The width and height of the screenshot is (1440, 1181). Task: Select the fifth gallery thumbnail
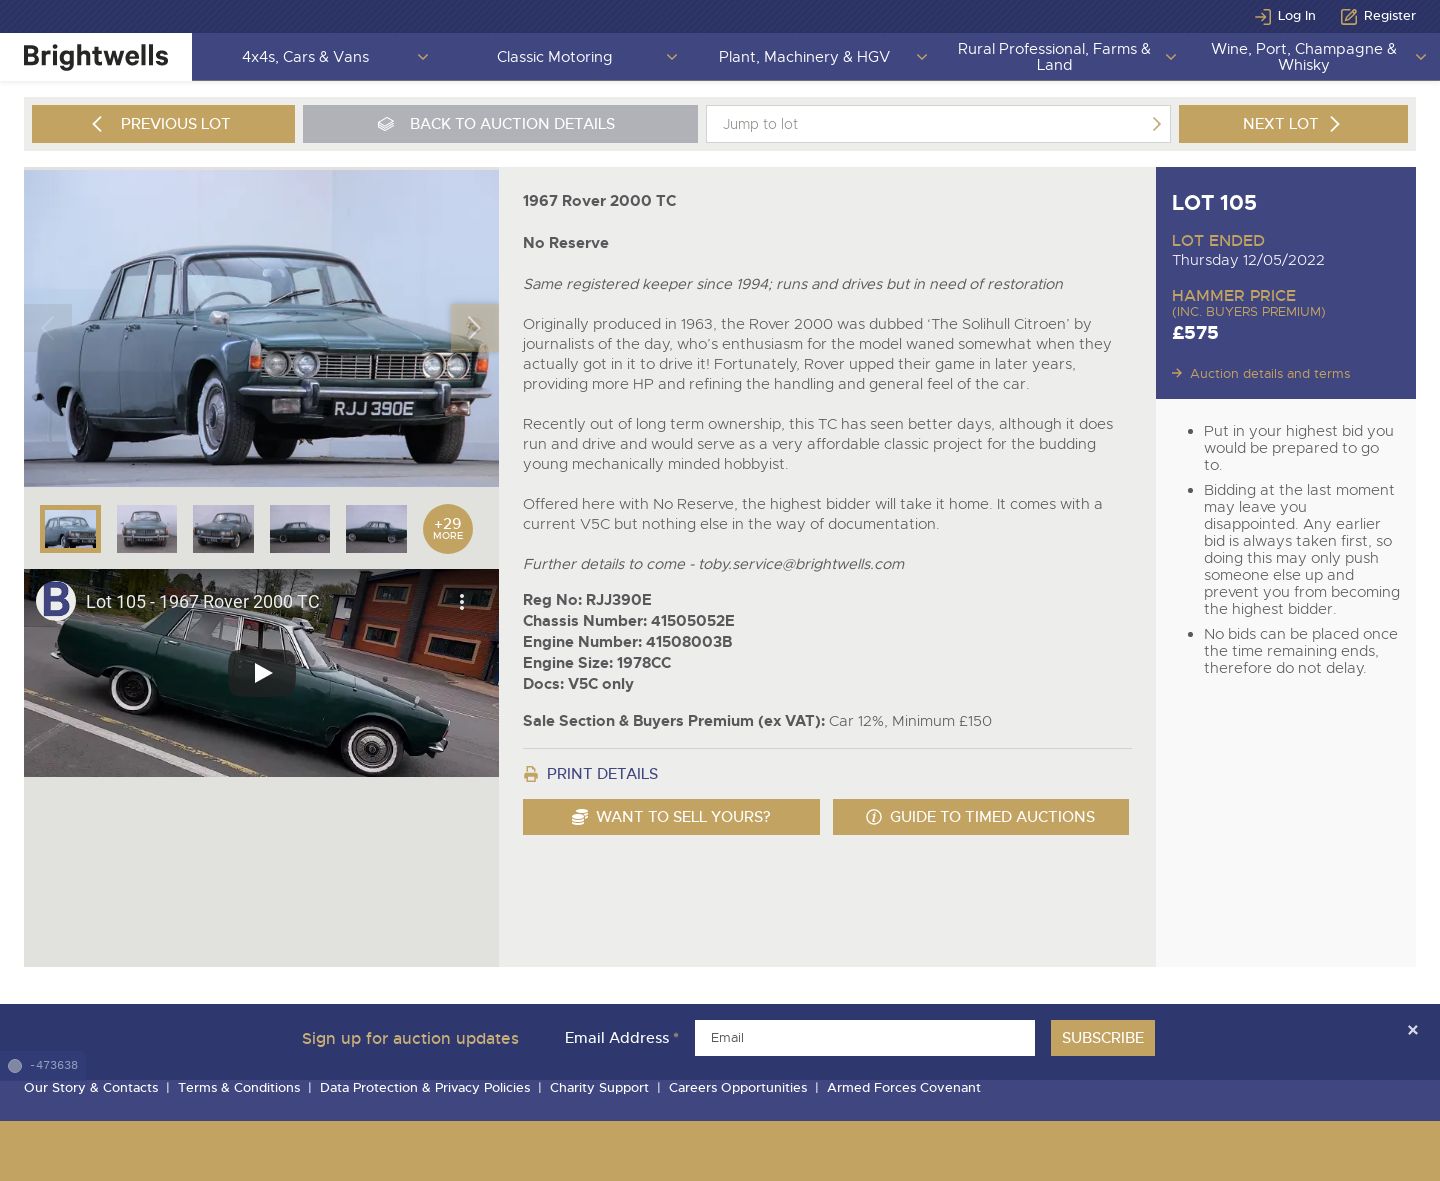(x=376, y=529)
